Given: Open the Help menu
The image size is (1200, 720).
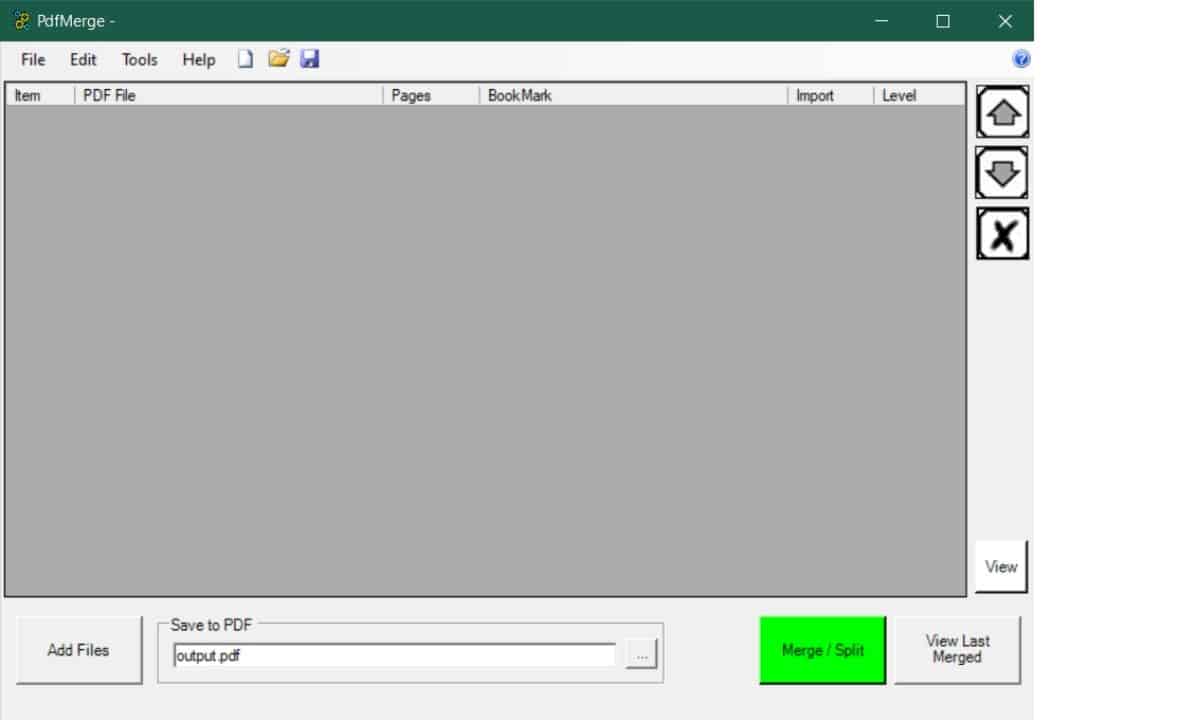Looking at the screenshot, I should click(x=198, y=60).
